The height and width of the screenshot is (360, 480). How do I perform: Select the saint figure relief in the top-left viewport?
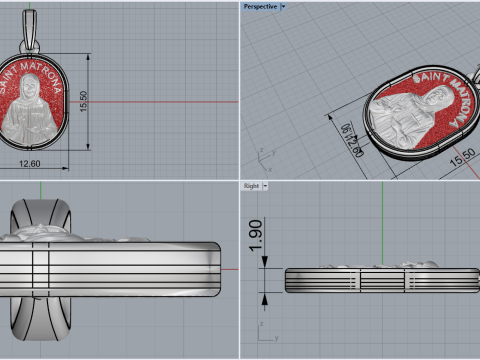tap(30, 110)
